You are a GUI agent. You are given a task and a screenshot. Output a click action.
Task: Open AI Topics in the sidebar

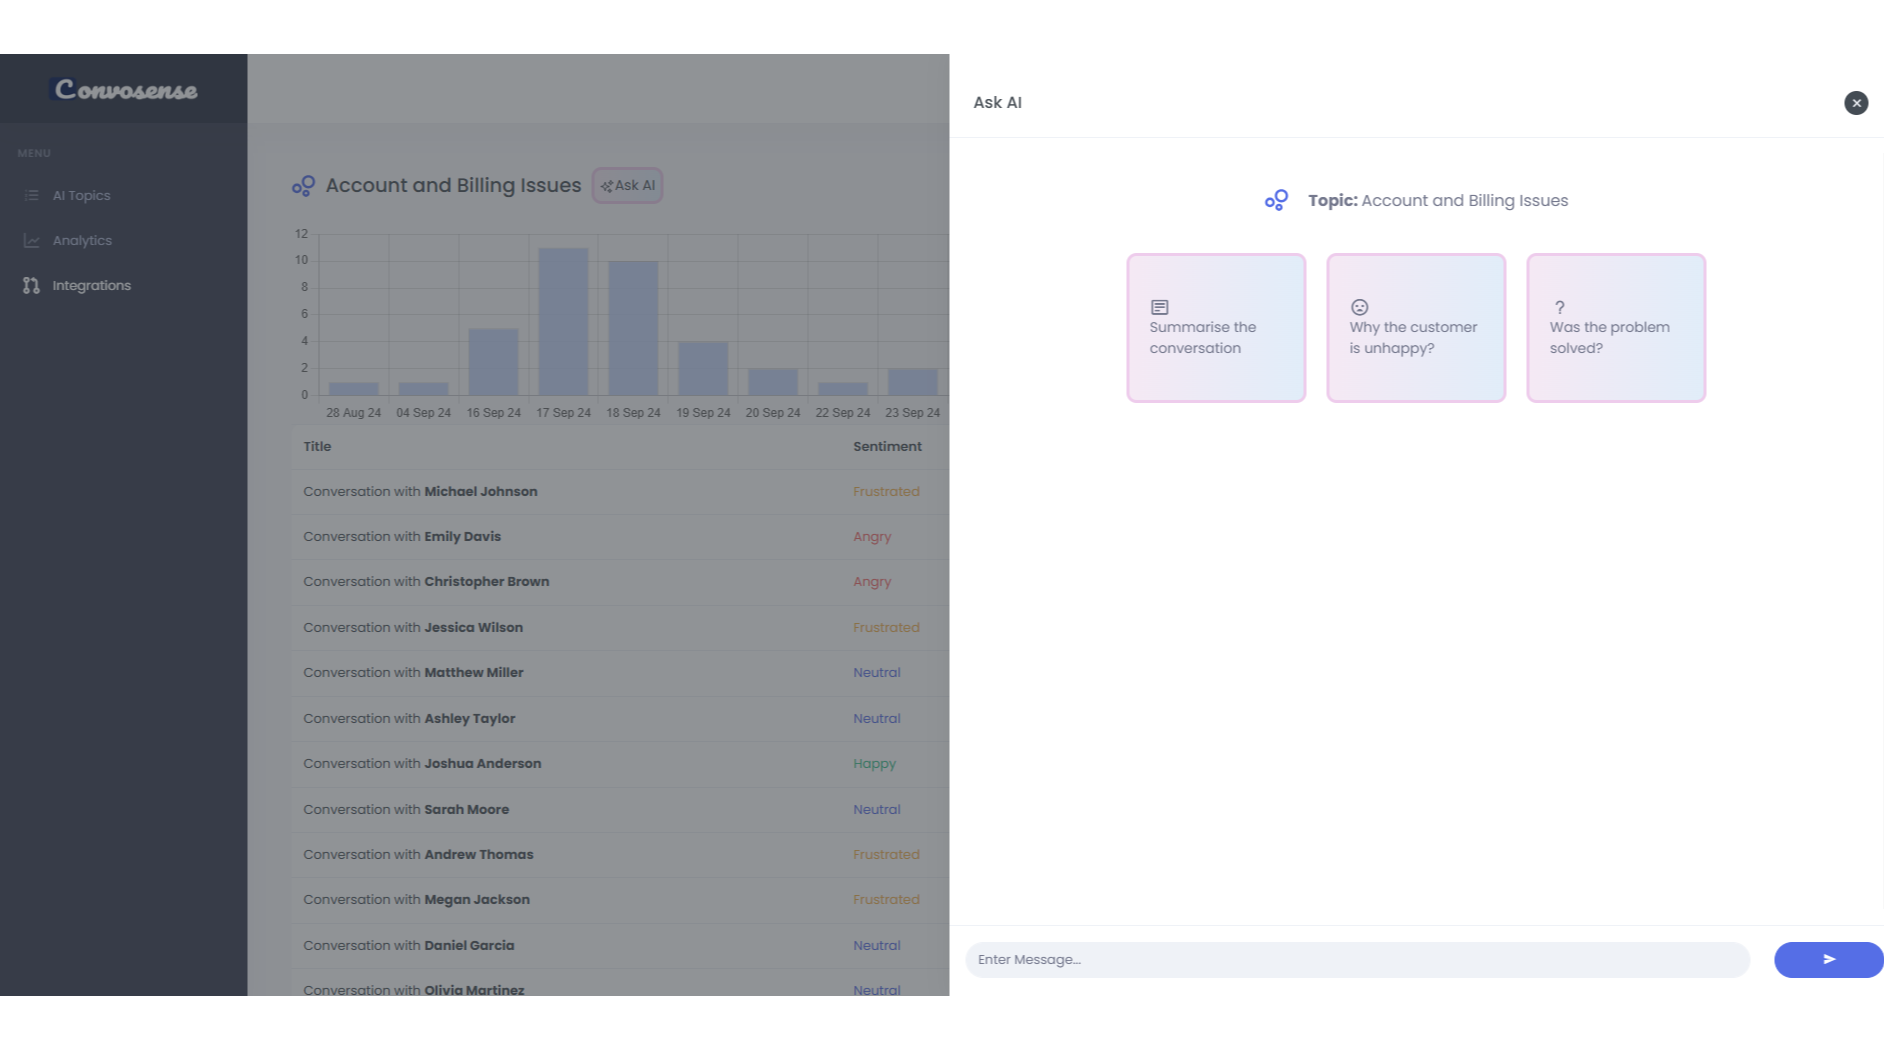pyautogui.click(x=81, y=196)
